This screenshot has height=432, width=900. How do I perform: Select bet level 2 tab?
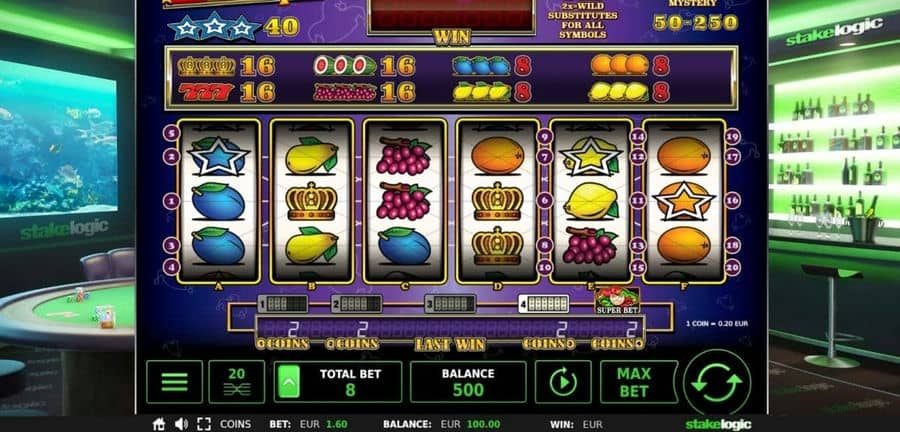tap(356, 304)
